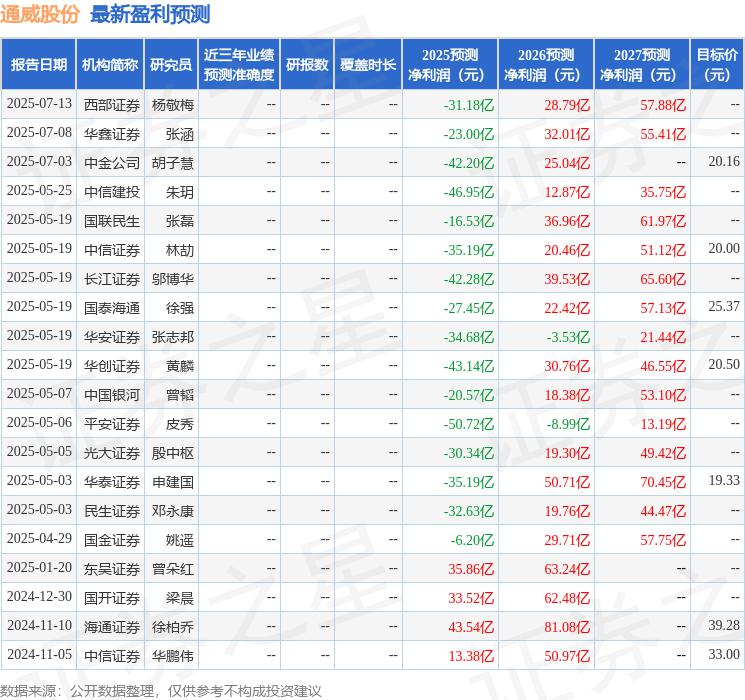The height and width of the screenshot is (700, 745).
Task: Click the 覆盖时长 column header
Action: 368,64
